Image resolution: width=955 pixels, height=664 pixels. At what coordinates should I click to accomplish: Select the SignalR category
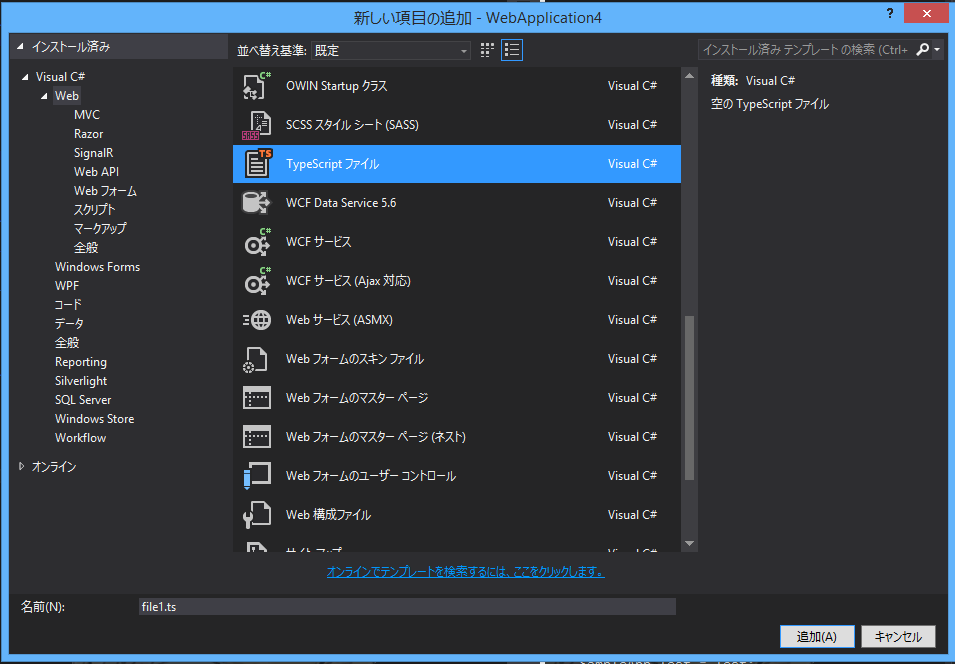tap(93, 153)
